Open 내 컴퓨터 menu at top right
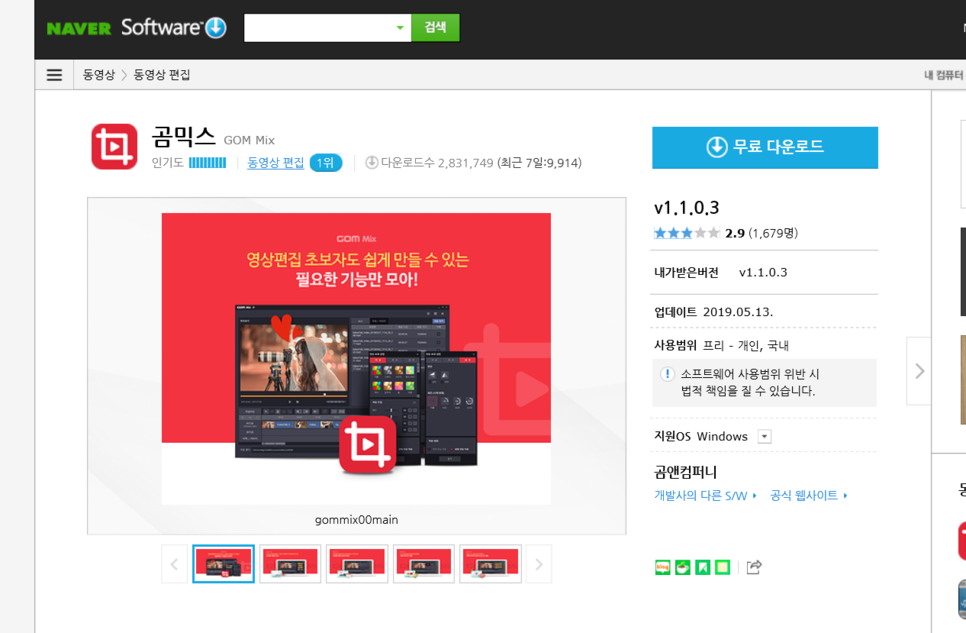Screen dimensions: 966x633 (944, 75)
